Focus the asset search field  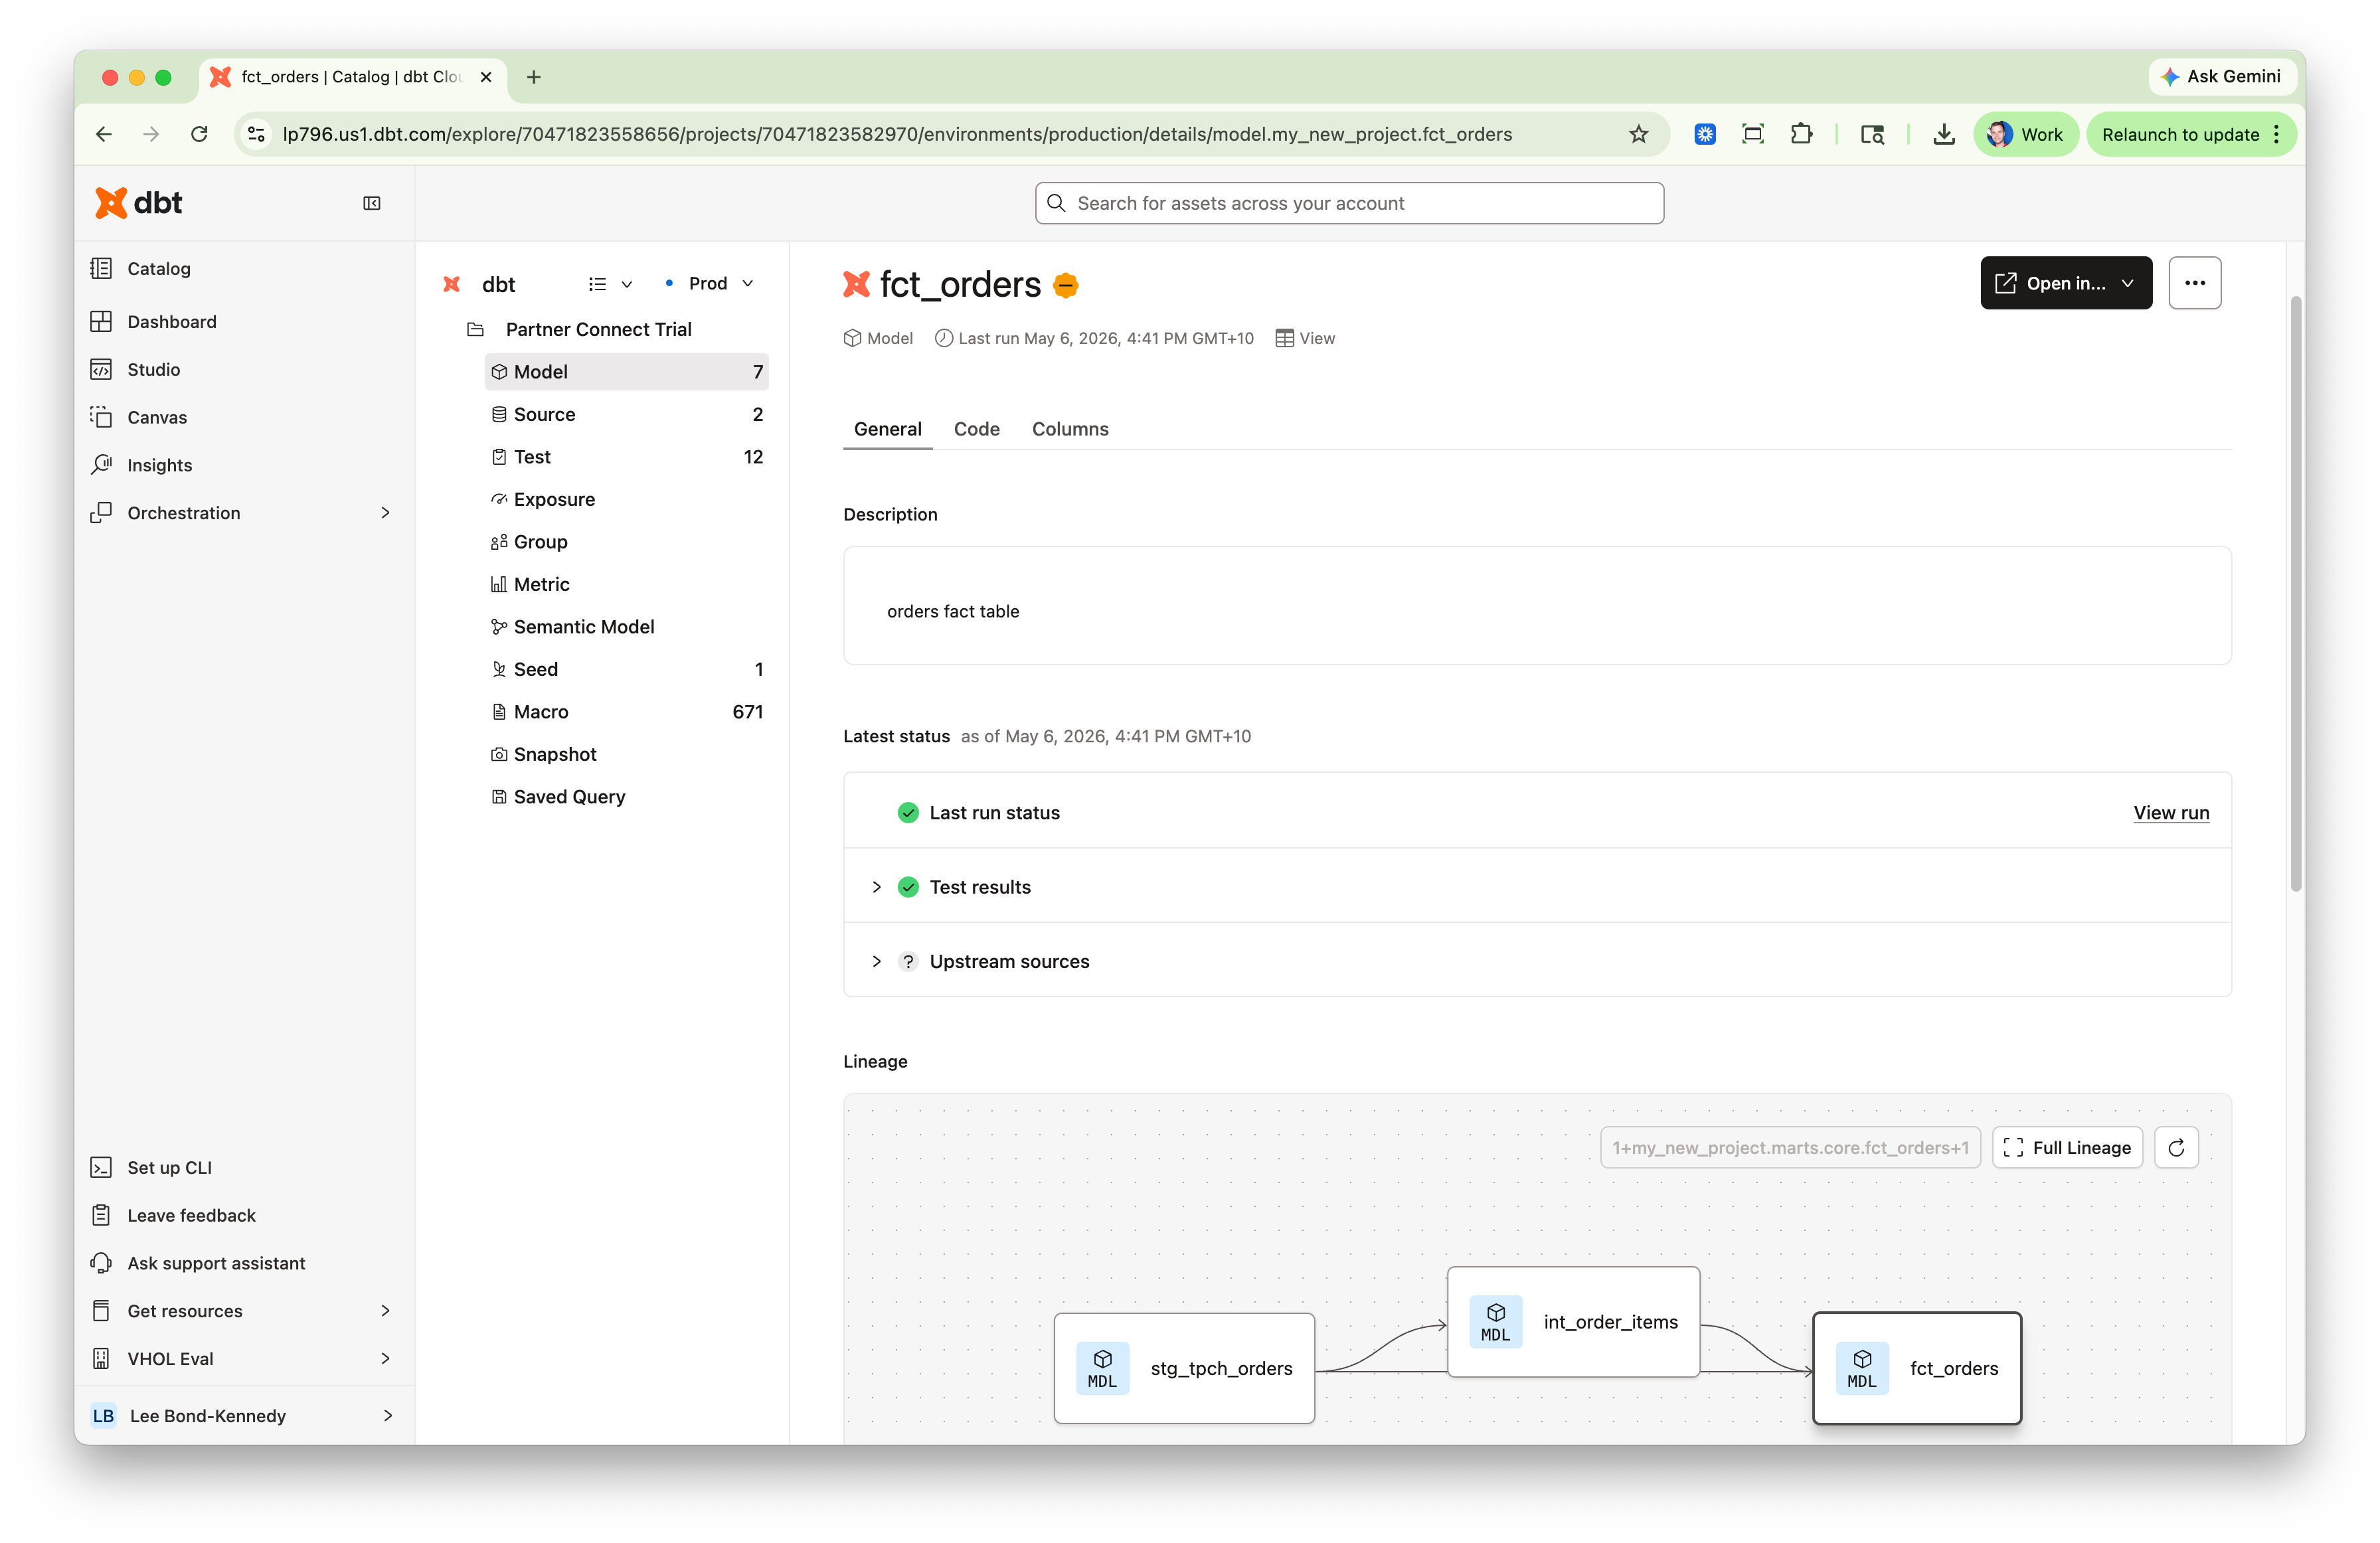tap(1349, 203)
